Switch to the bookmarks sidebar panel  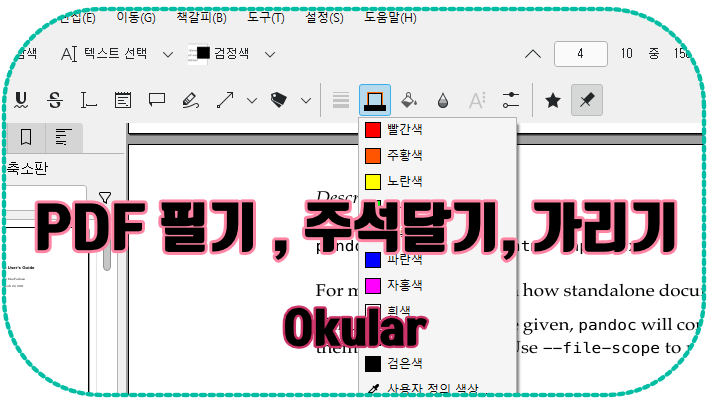[26, 137]
